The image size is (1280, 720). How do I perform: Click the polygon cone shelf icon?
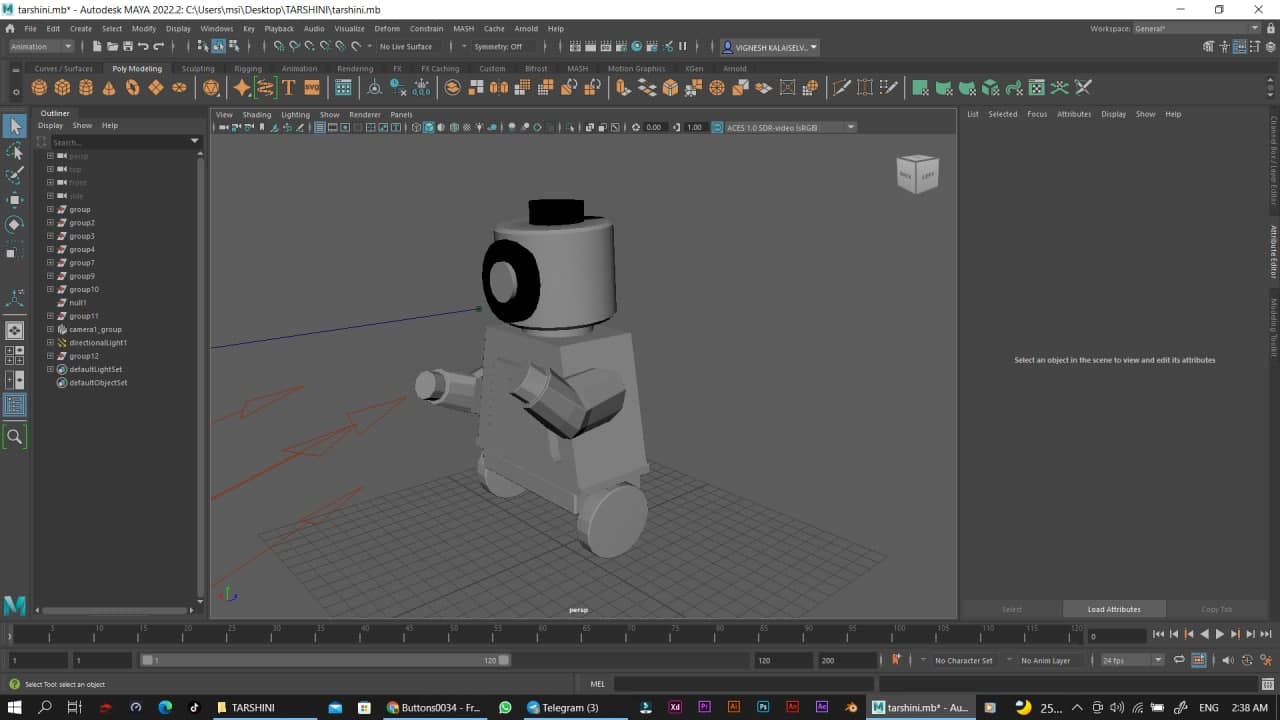click(109, 88)
